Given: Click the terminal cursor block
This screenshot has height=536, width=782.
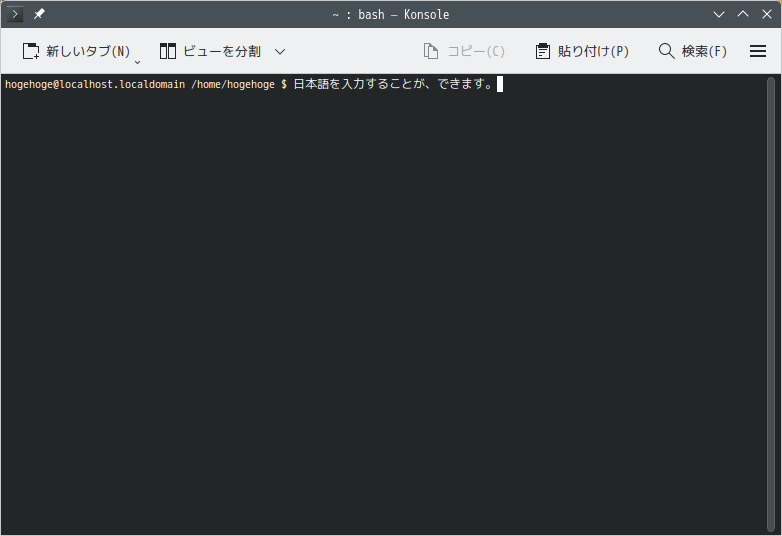Looking at the screenshot, I should [500, 84].
